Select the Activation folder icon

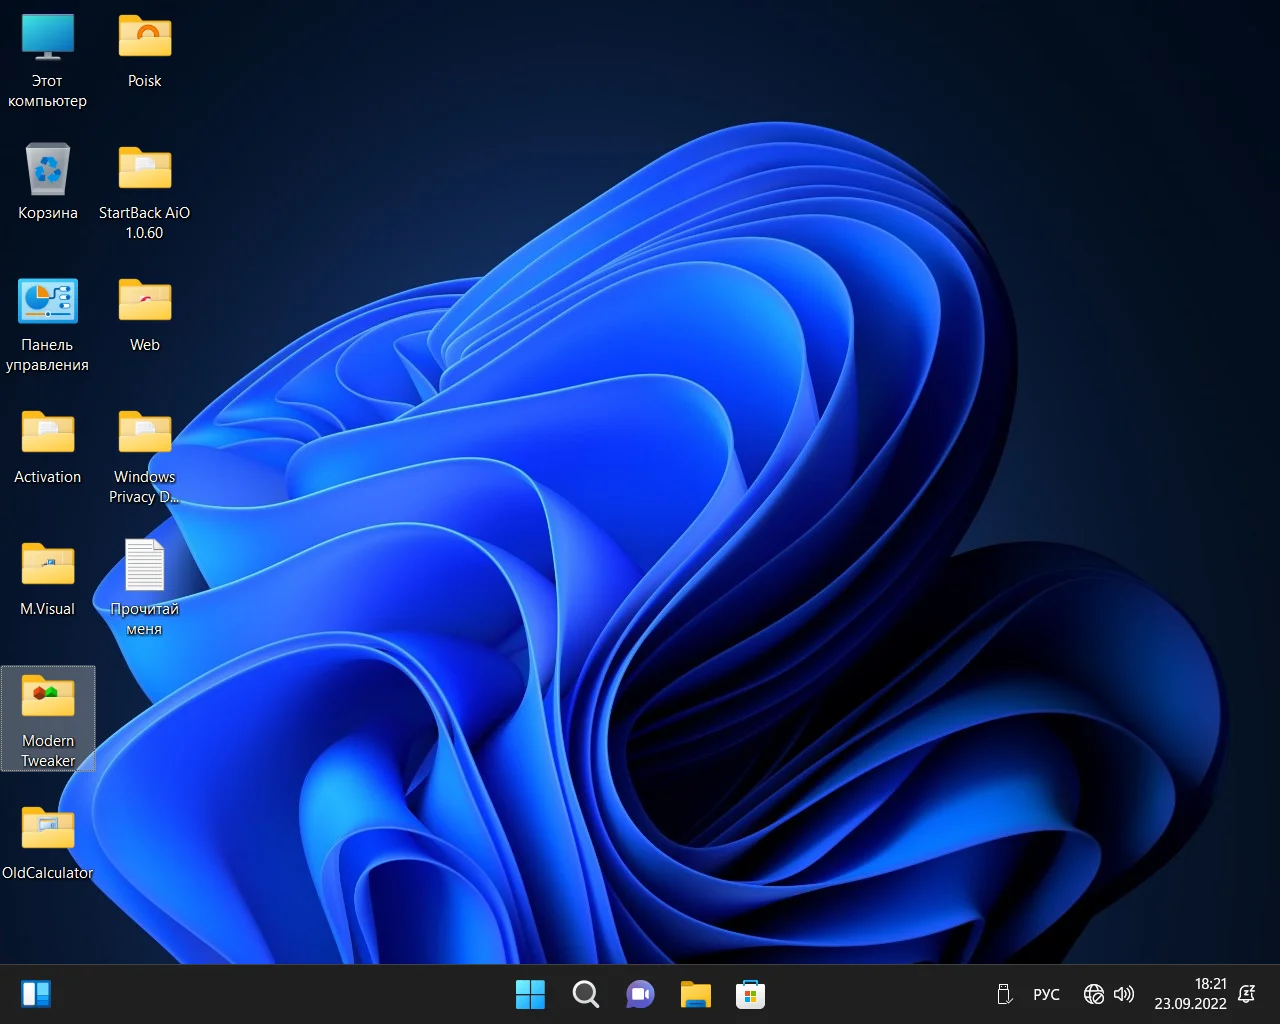click(47, 434)
